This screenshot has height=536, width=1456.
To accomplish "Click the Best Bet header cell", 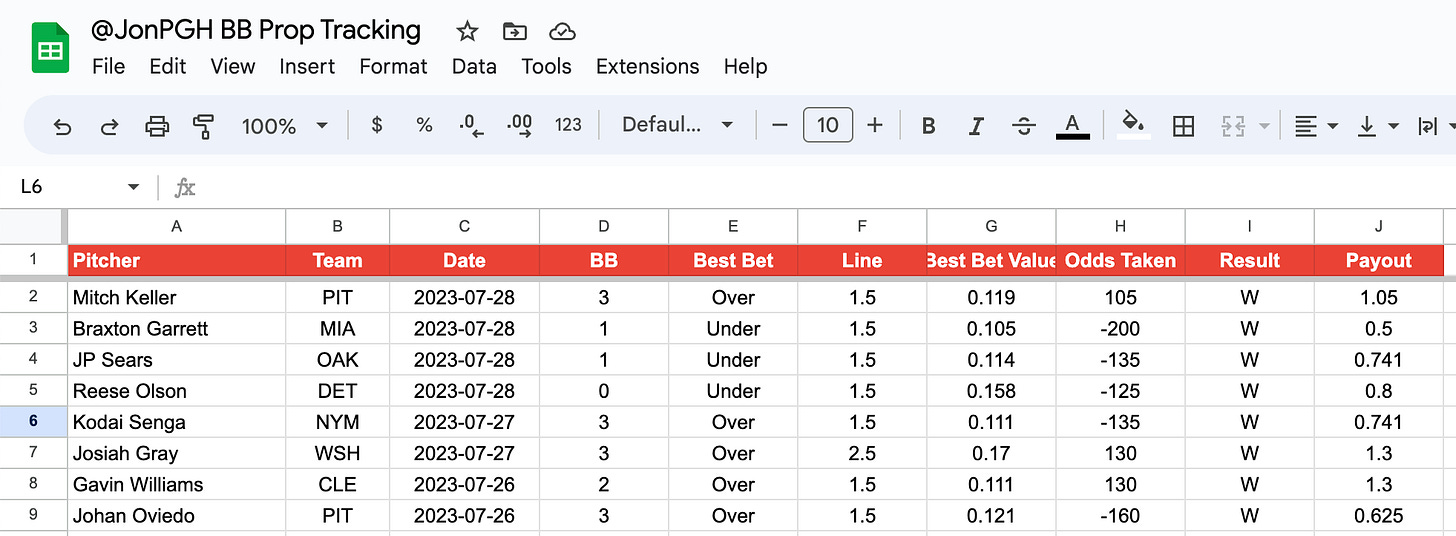I will click(733, 260).
